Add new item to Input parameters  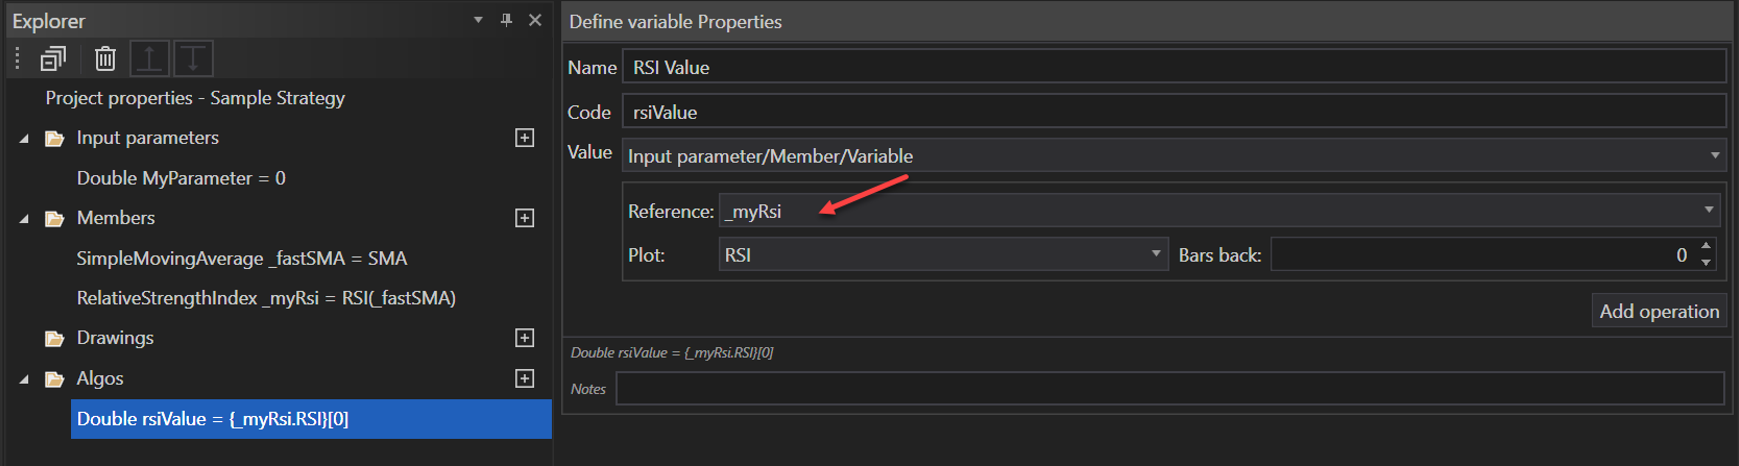[x=524, y=138]
